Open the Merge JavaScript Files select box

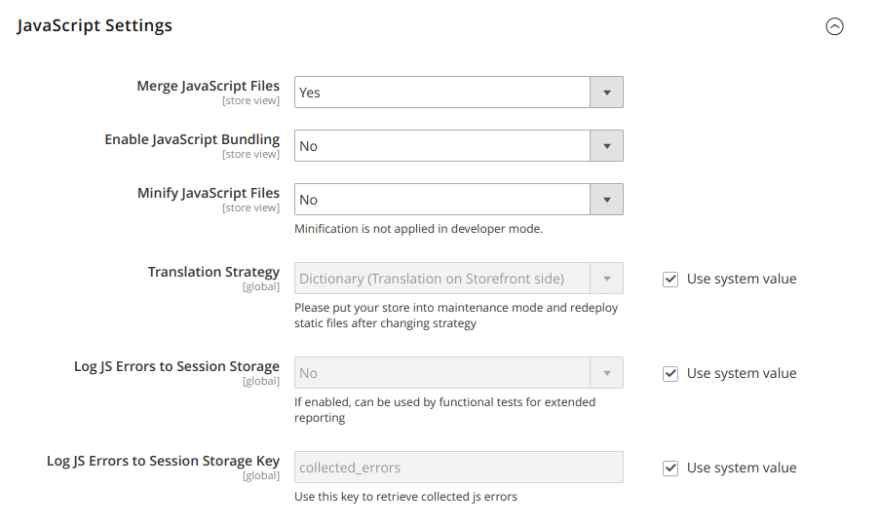tap(459, 92)
